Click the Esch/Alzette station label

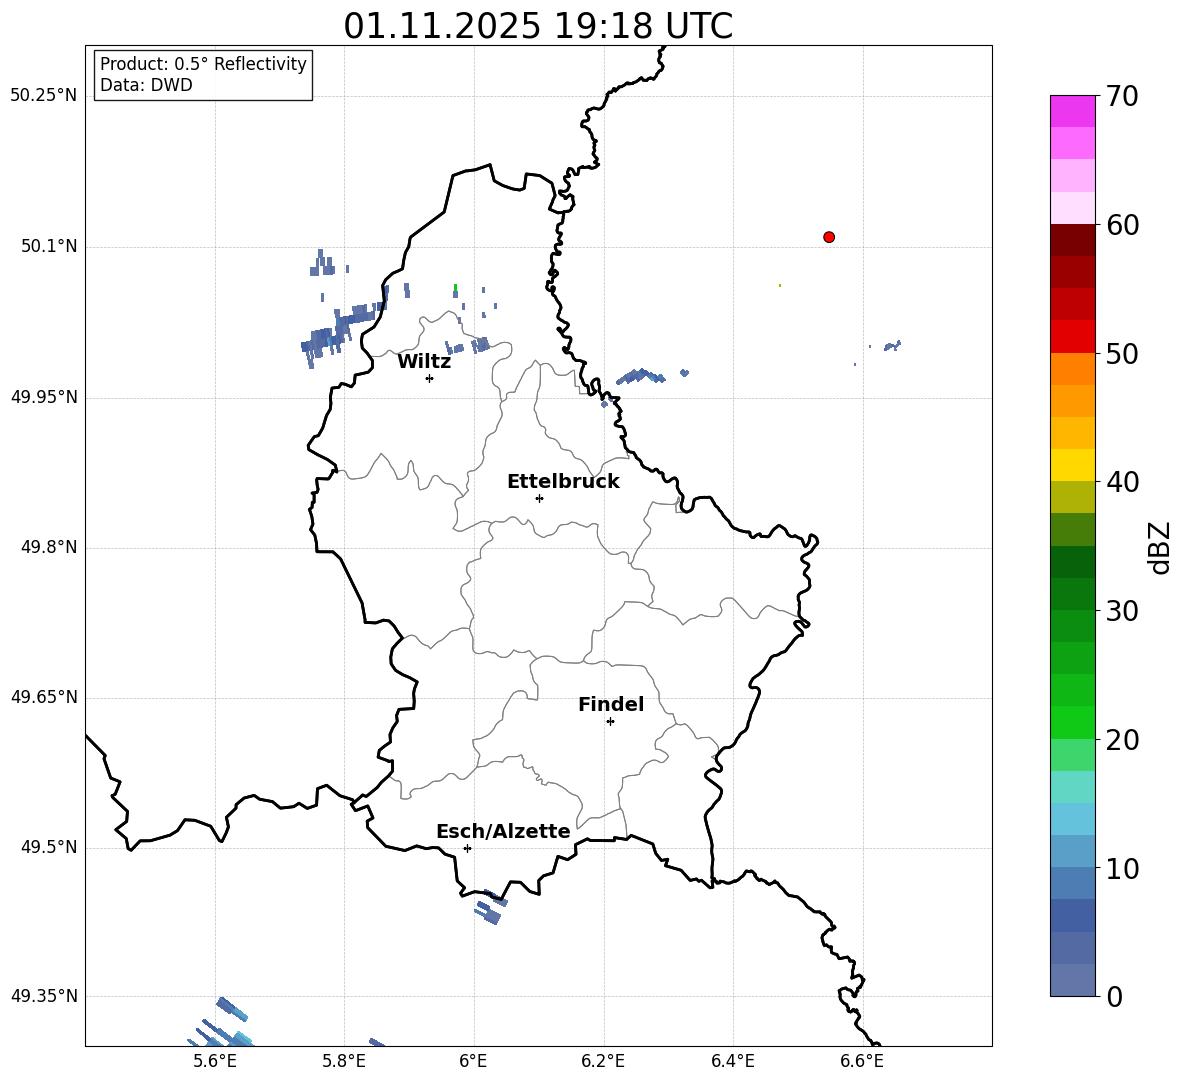[503, 831]
